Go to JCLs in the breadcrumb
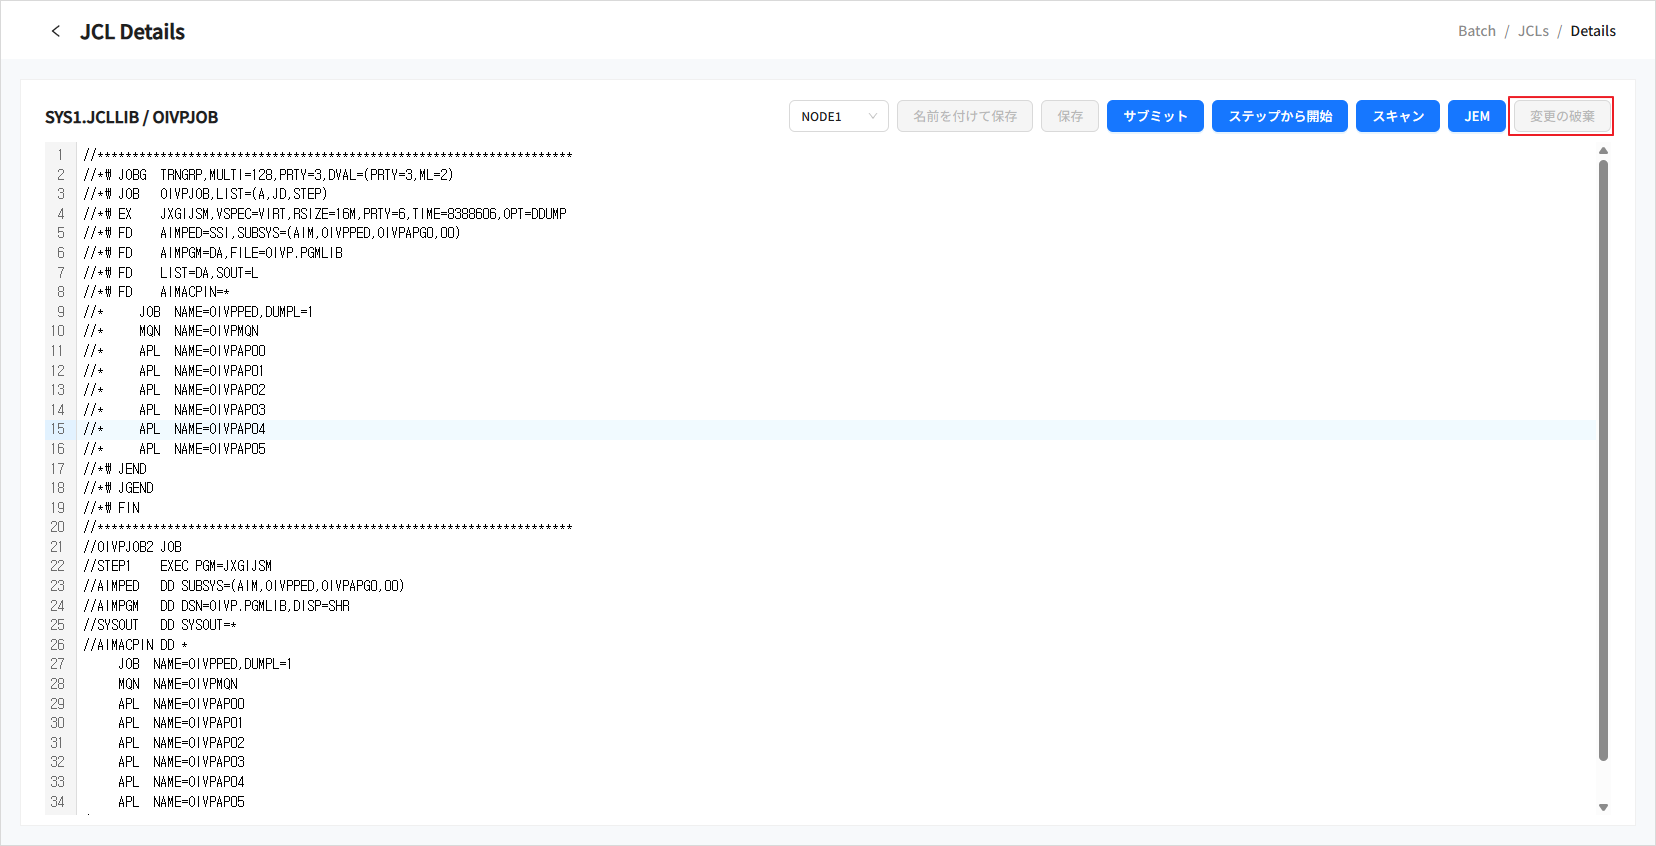 click(1532, 31)
